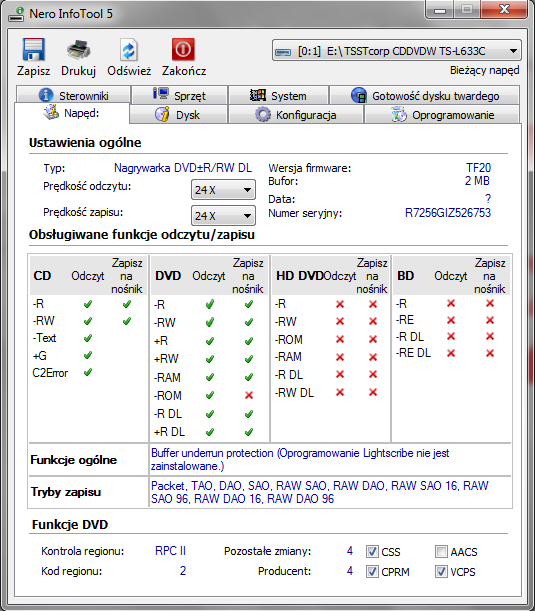Click the Producent value 4
This screenshot has height=611, width=535.
(350, 571)
